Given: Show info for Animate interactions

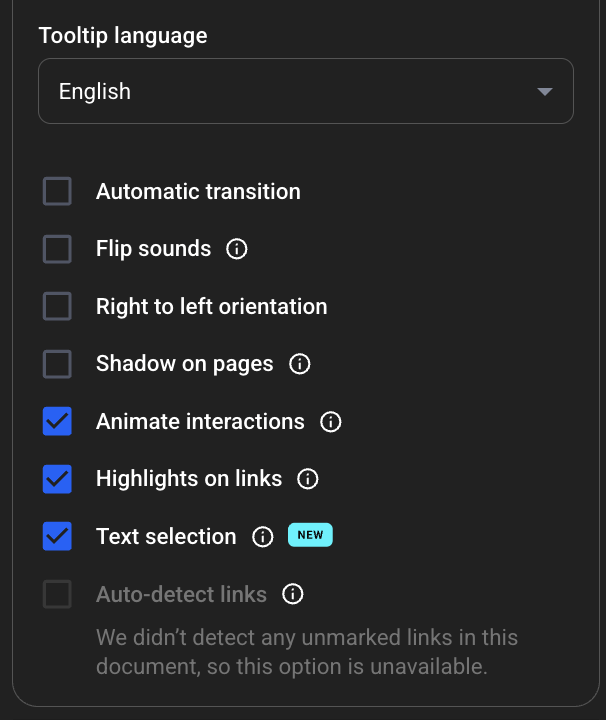Looking at the screenshot, I should [x=330, y=422].
